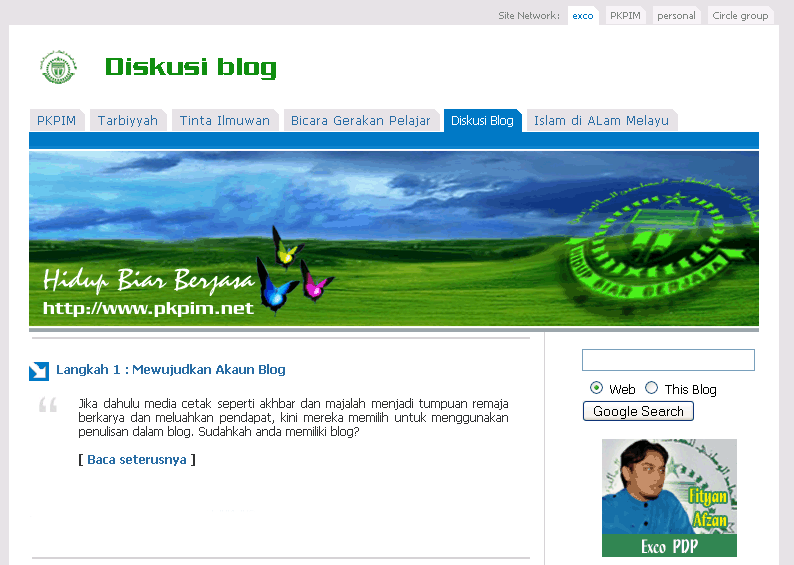Focus the search text field

coord(668,360)
